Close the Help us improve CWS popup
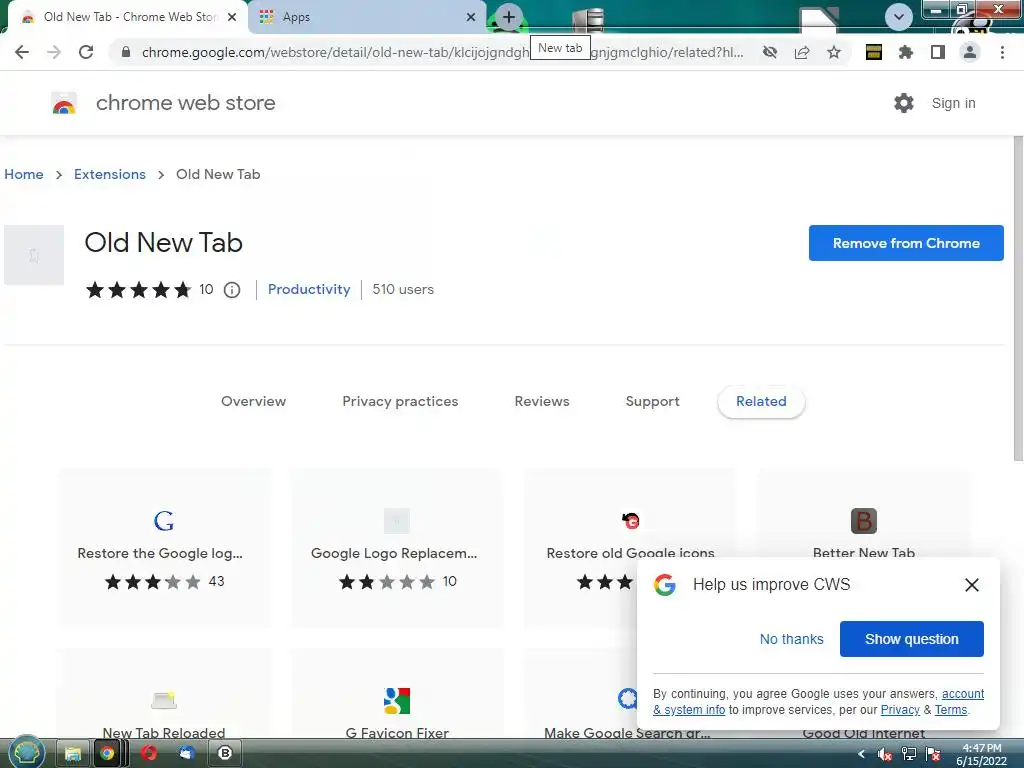1024x768 pixels. tap(972, 585)
